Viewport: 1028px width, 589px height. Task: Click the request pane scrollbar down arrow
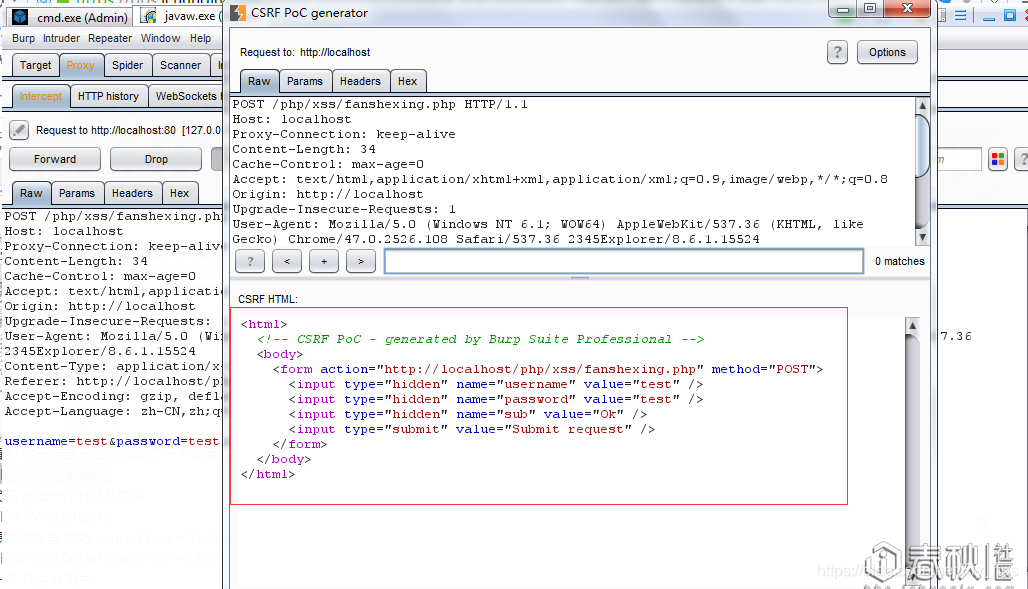(x=922, y=237)
